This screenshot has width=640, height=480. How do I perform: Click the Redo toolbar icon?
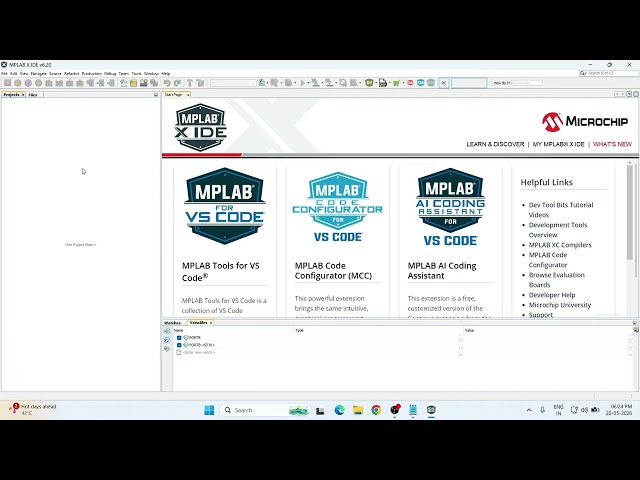click(178, 83)
